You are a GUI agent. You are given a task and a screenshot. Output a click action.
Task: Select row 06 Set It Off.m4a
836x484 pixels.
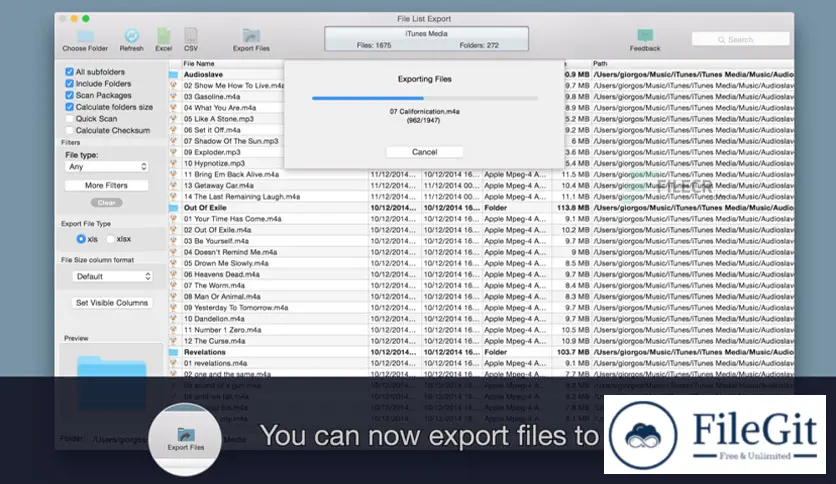coord(212,130)
